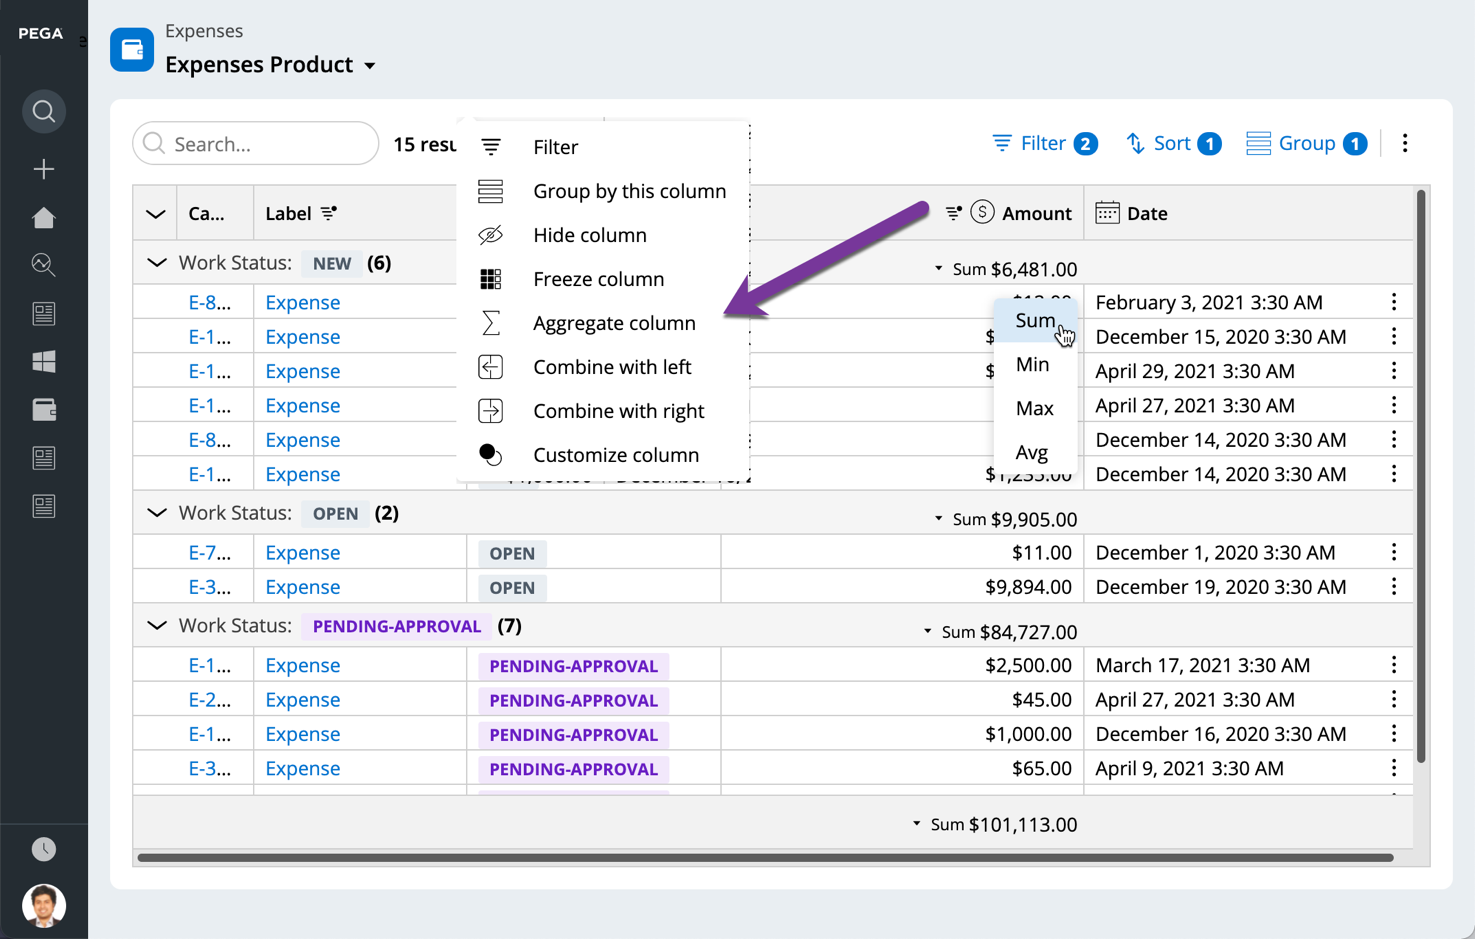Viewport: 1475px width, 939px height.
Task: Choose Aggregate column from the context menu
Action: [x=614, y=322]
